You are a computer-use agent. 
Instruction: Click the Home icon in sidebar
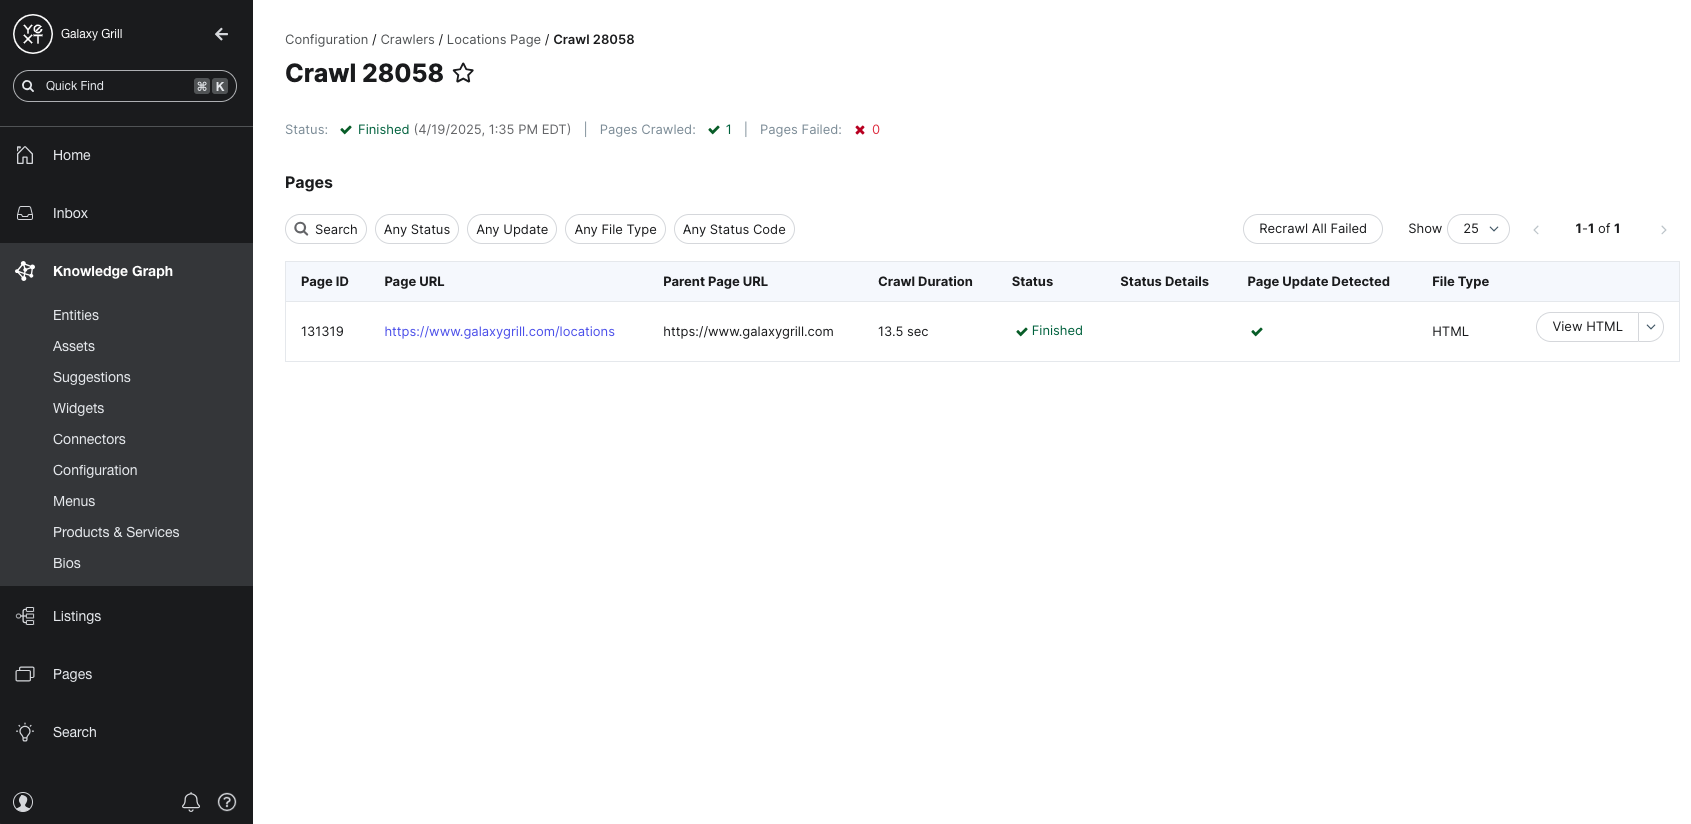(x=25, y=155)
